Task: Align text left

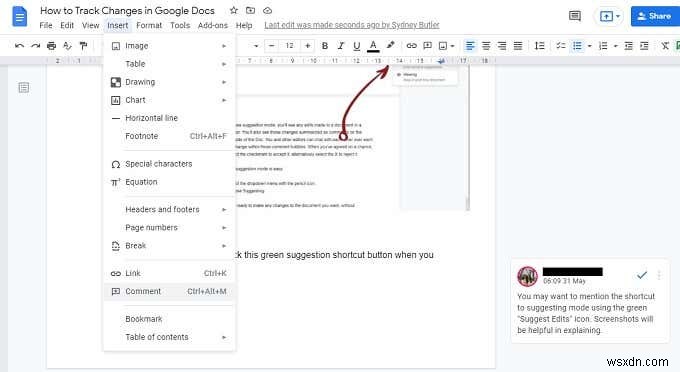Action: pyautogui.click(x=470, y=46)
